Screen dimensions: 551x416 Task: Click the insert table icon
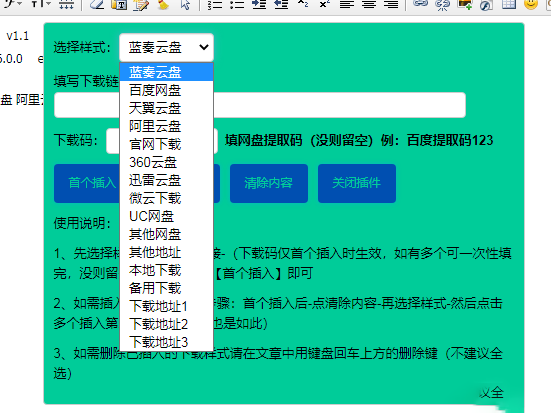(508, 4)
